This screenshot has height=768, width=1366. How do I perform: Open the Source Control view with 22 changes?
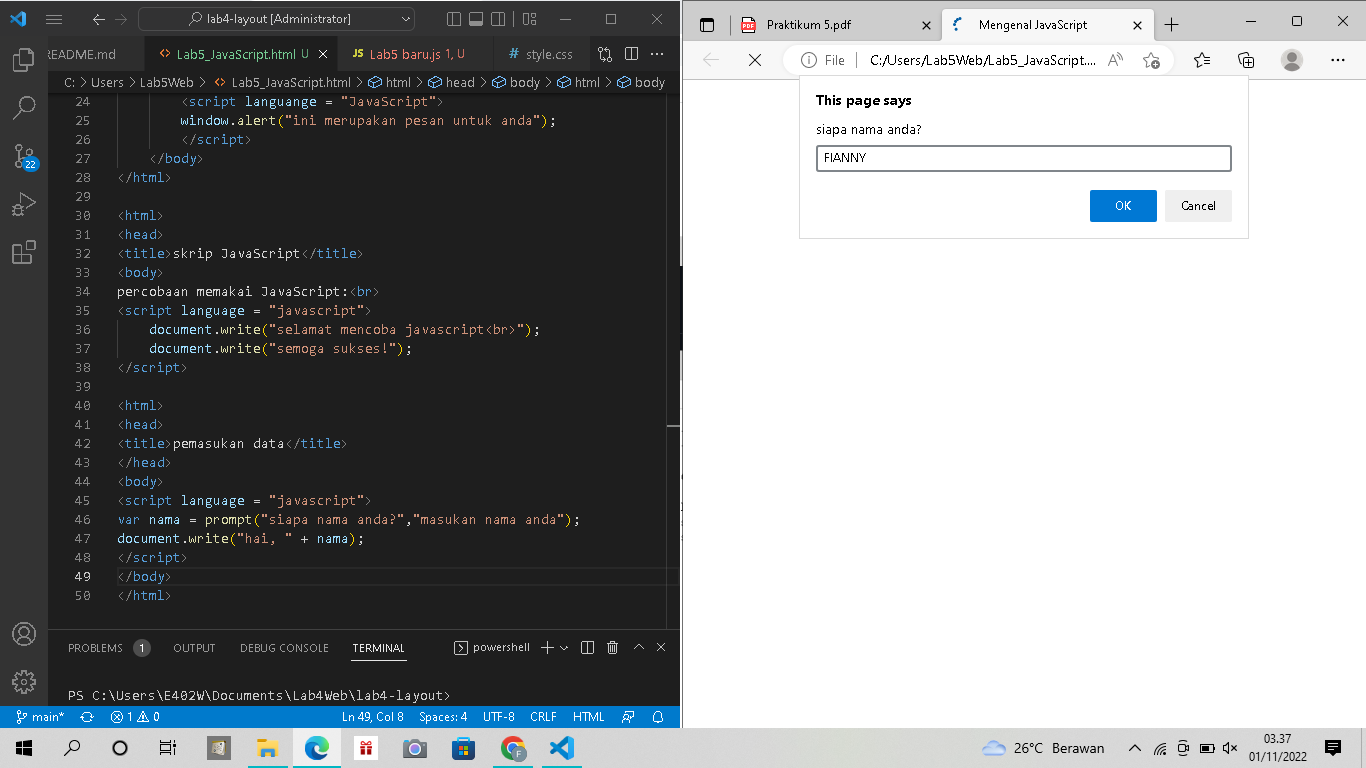tap(23, 156)
